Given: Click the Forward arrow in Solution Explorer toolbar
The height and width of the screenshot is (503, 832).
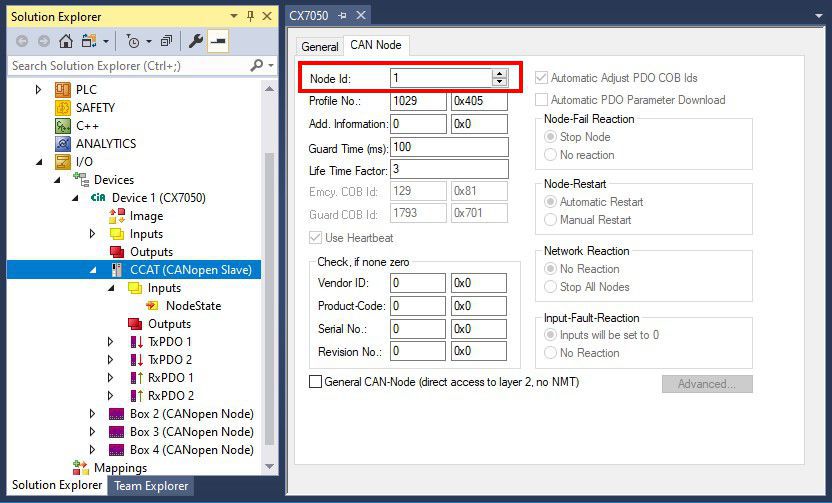Looking at the screenshot, I should point(44,41).
